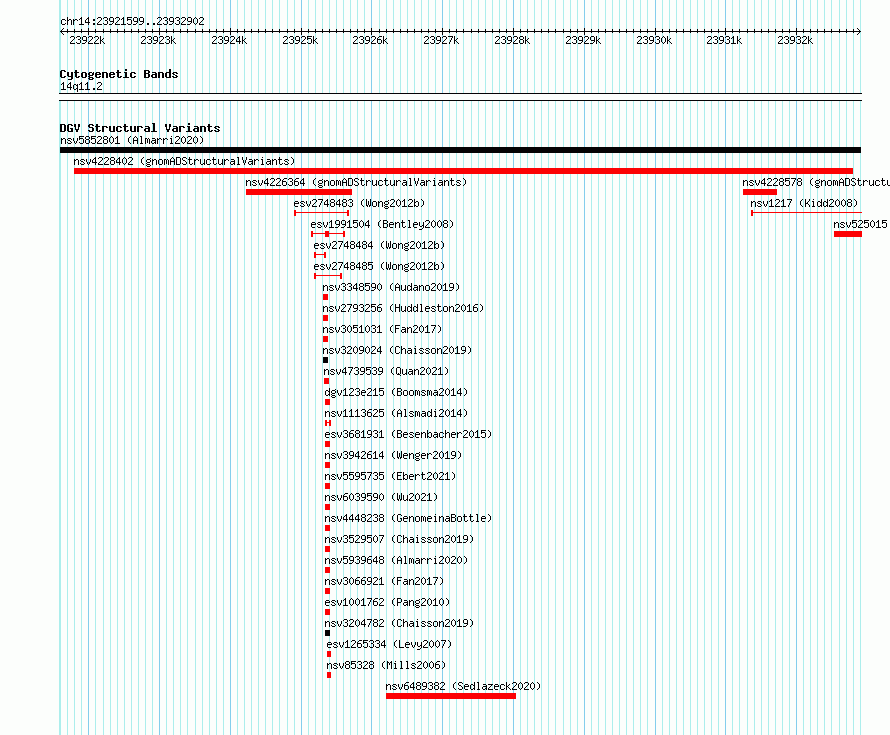Click the black square under nsv3204782
The height and width of the screenshot is (735, 890).
328,633
